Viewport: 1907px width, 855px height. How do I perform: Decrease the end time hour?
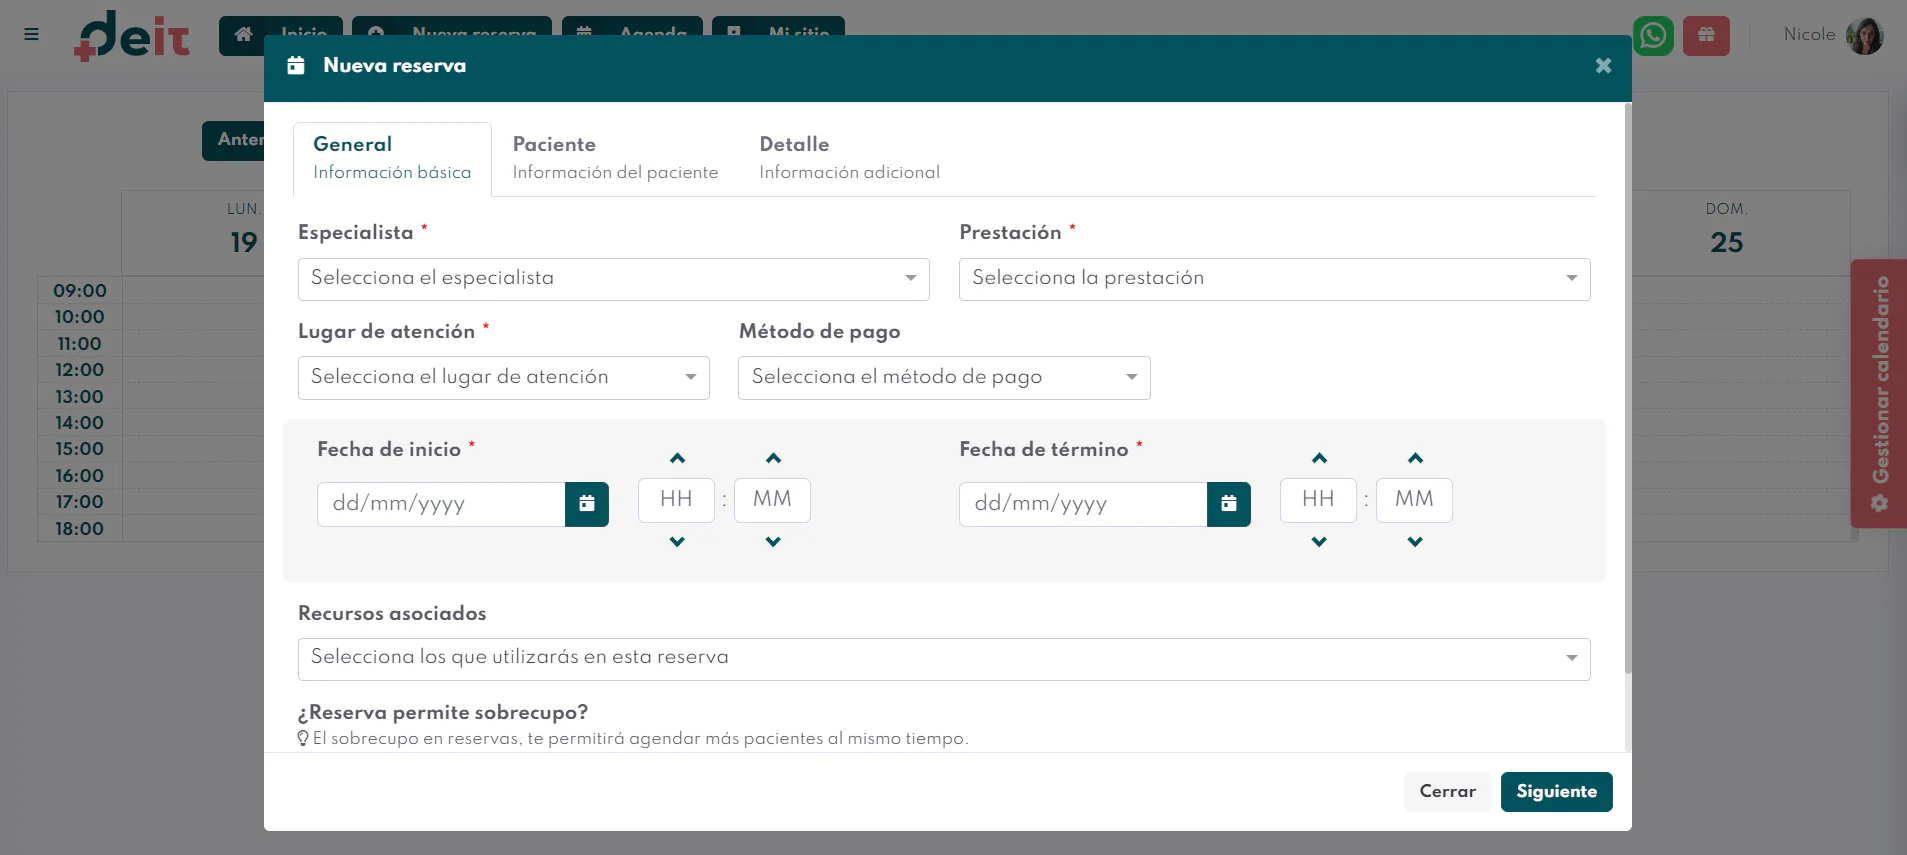[1319, 541]
